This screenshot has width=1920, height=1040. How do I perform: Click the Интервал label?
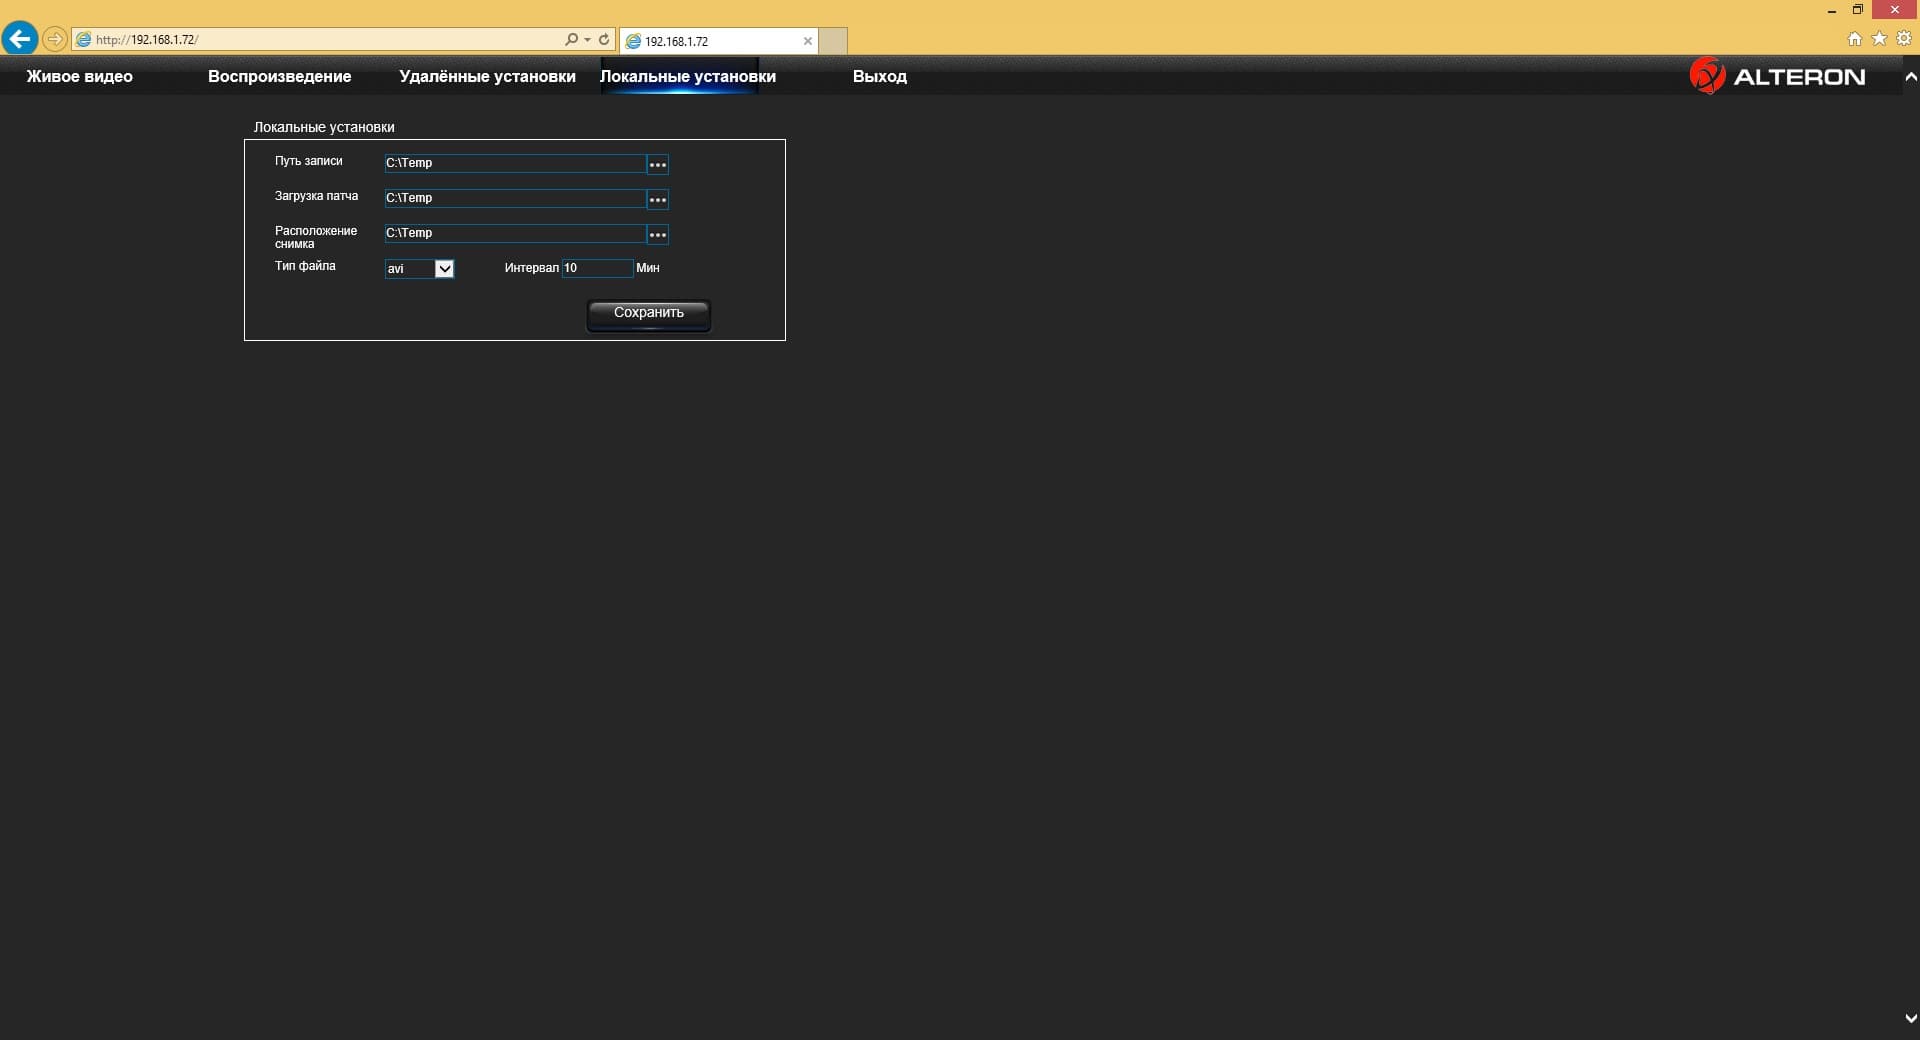coord(531,268)
